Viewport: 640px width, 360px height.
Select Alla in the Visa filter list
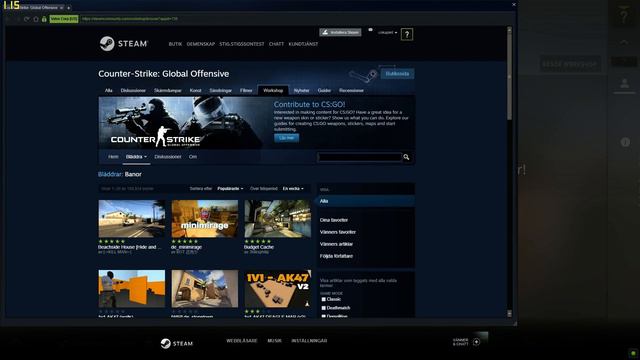[x=366, y=201]
